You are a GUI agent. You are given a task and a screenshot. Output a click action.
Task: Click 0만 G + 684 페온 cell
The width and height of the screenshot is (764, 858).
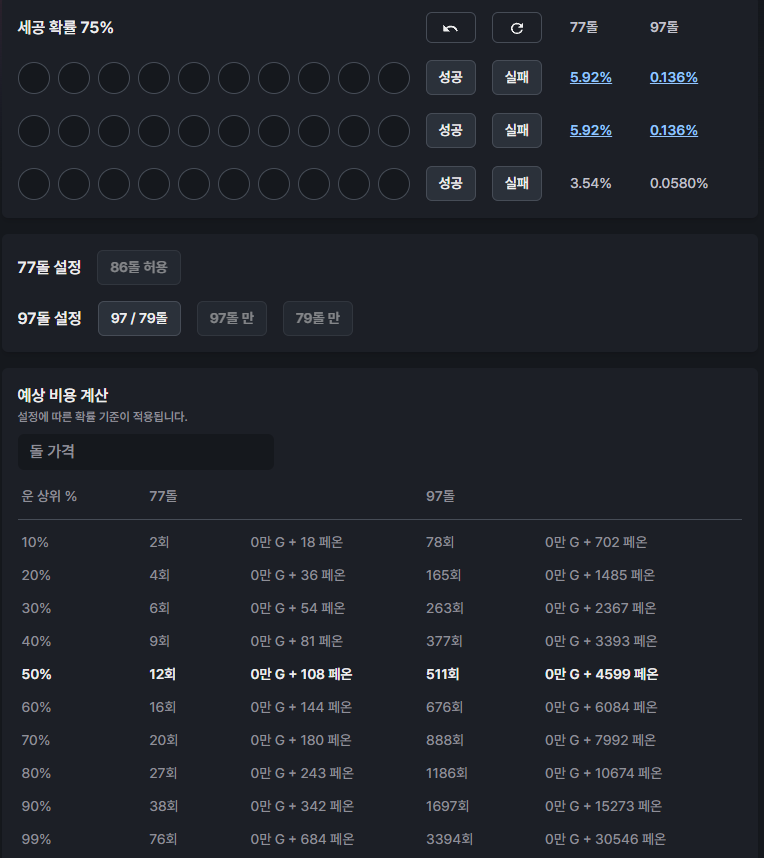(x=302, y=839)
